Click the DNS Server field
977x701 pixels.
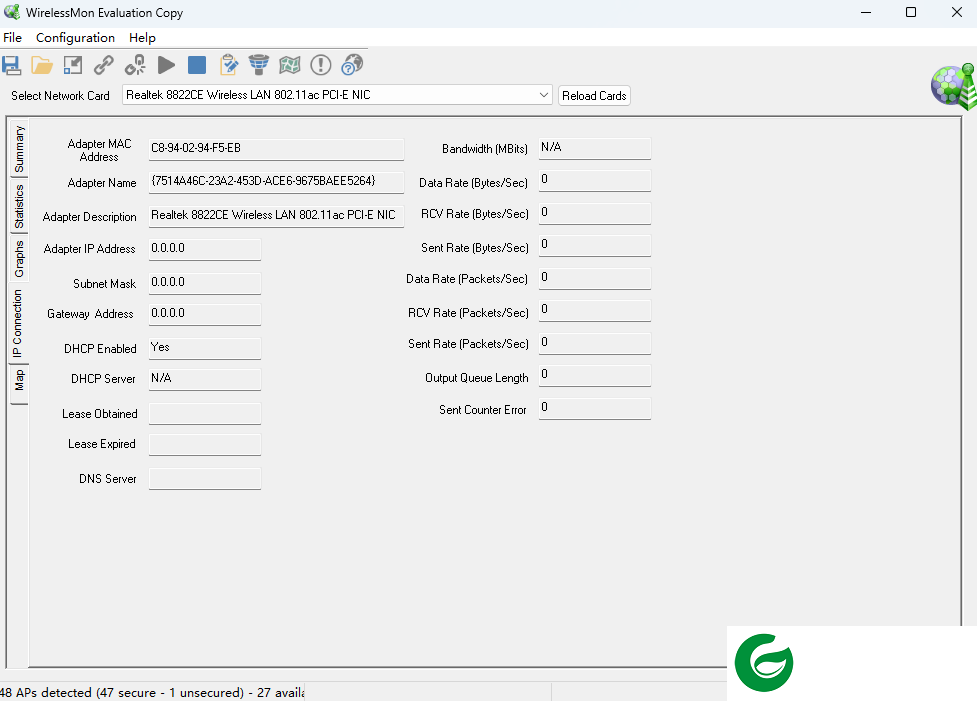click(x=204, y=479)
